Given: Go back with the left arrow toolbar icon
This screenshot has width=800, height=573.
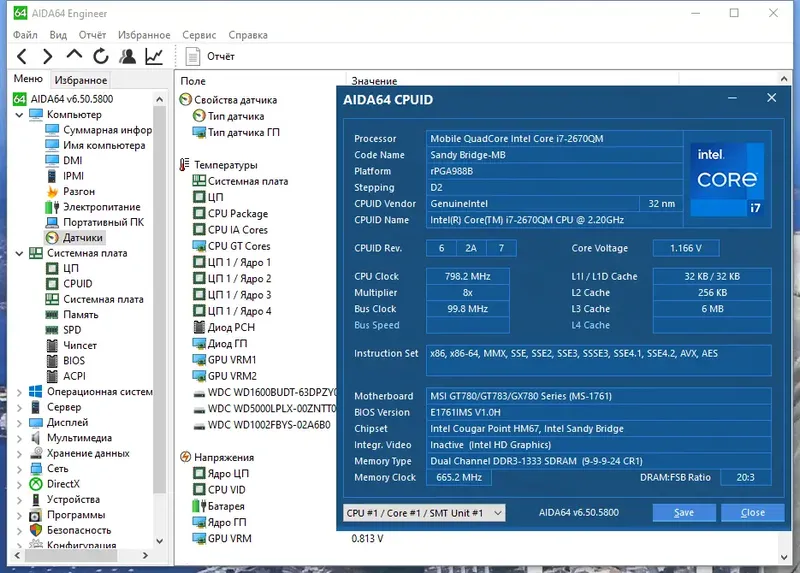Looking at the screenshot, I should [21, 56].
